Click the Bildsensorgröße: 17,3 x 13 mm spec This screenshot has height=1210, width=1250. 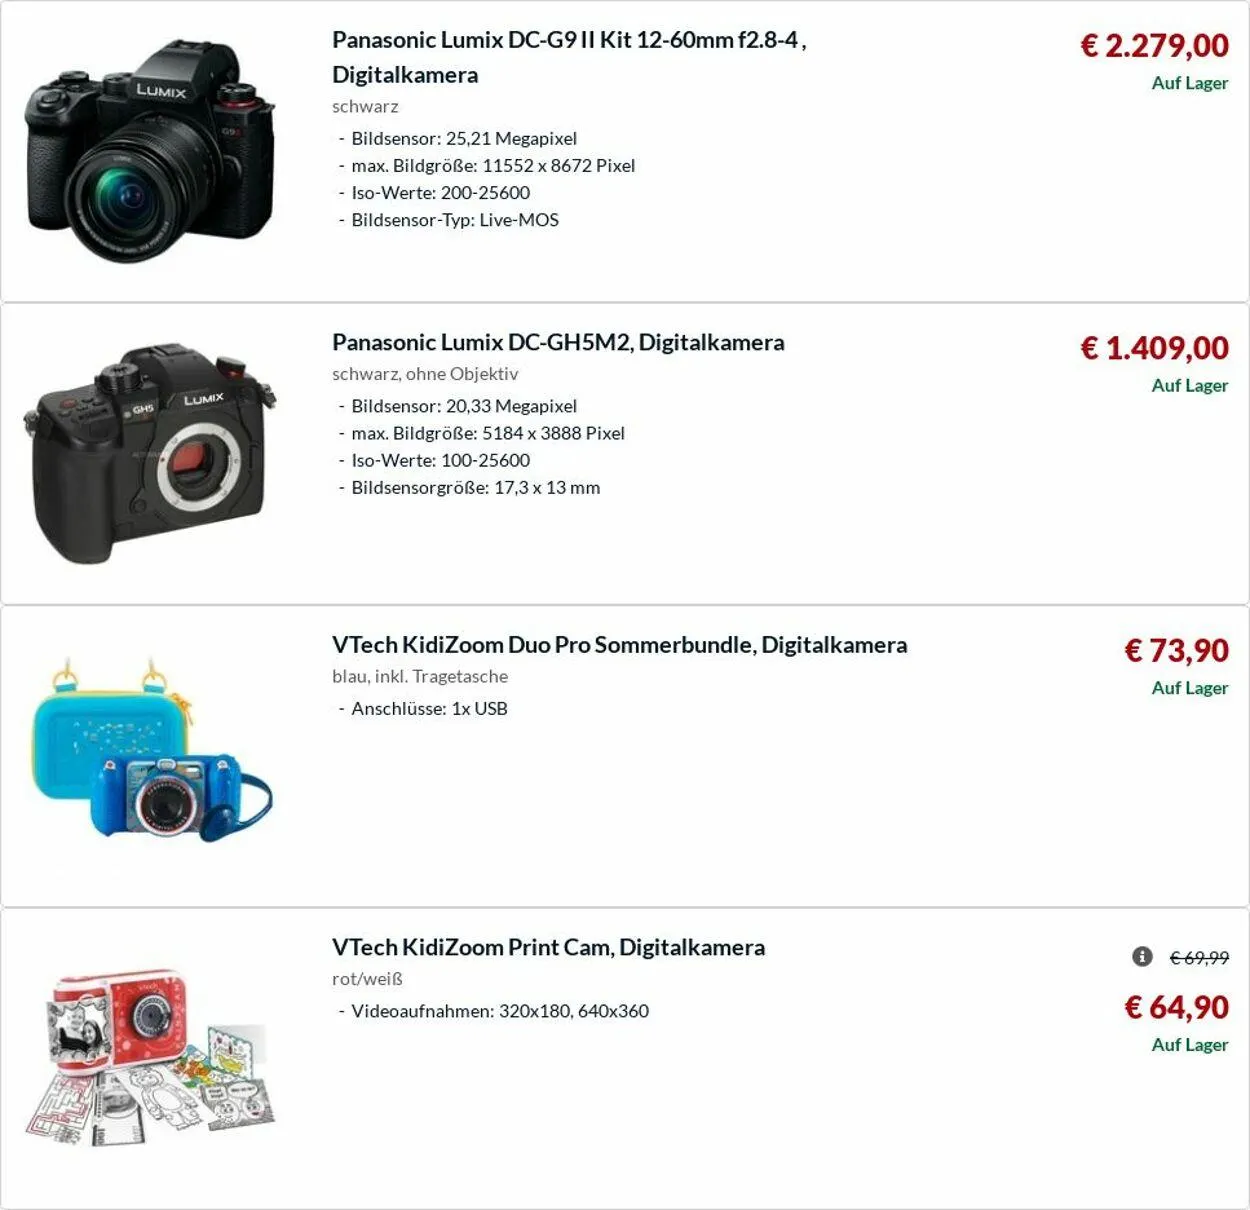tap(469, 488)
